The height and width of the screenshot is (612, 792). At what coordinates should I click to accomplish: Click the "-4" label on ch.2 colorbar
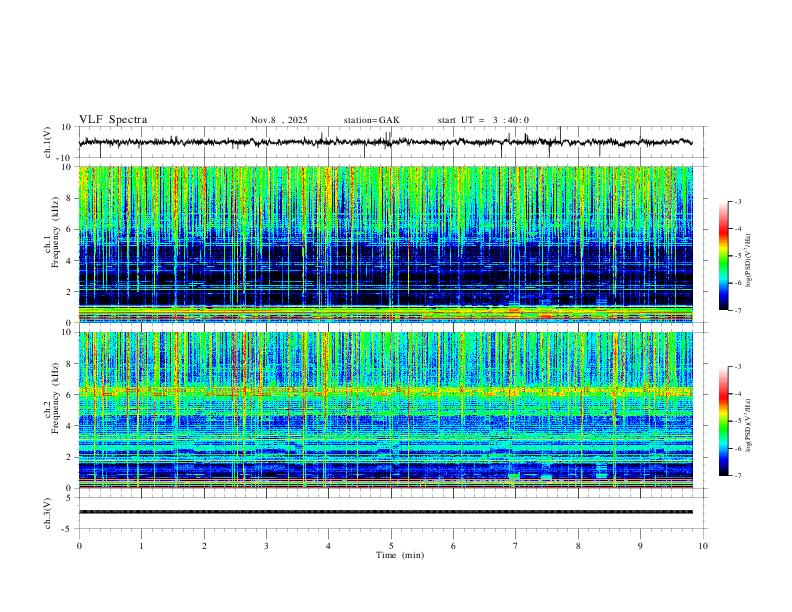tap(738, 394)
